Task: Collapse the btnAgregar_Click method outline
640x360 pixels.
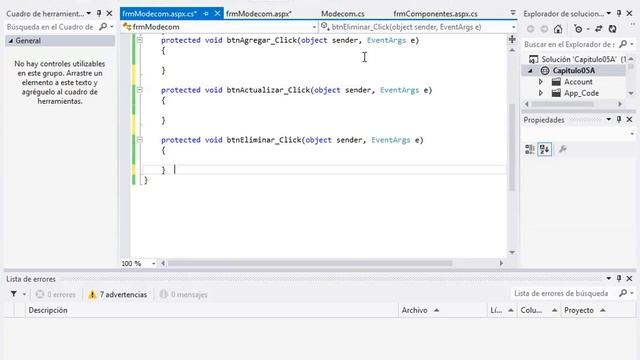Action: coord(140,40)
